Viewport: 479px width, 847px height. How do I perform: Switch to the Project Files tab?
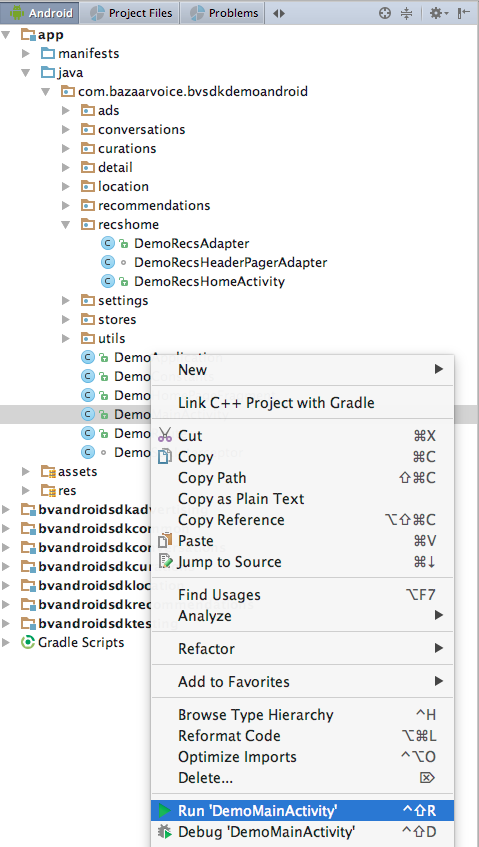pos(130,13)
